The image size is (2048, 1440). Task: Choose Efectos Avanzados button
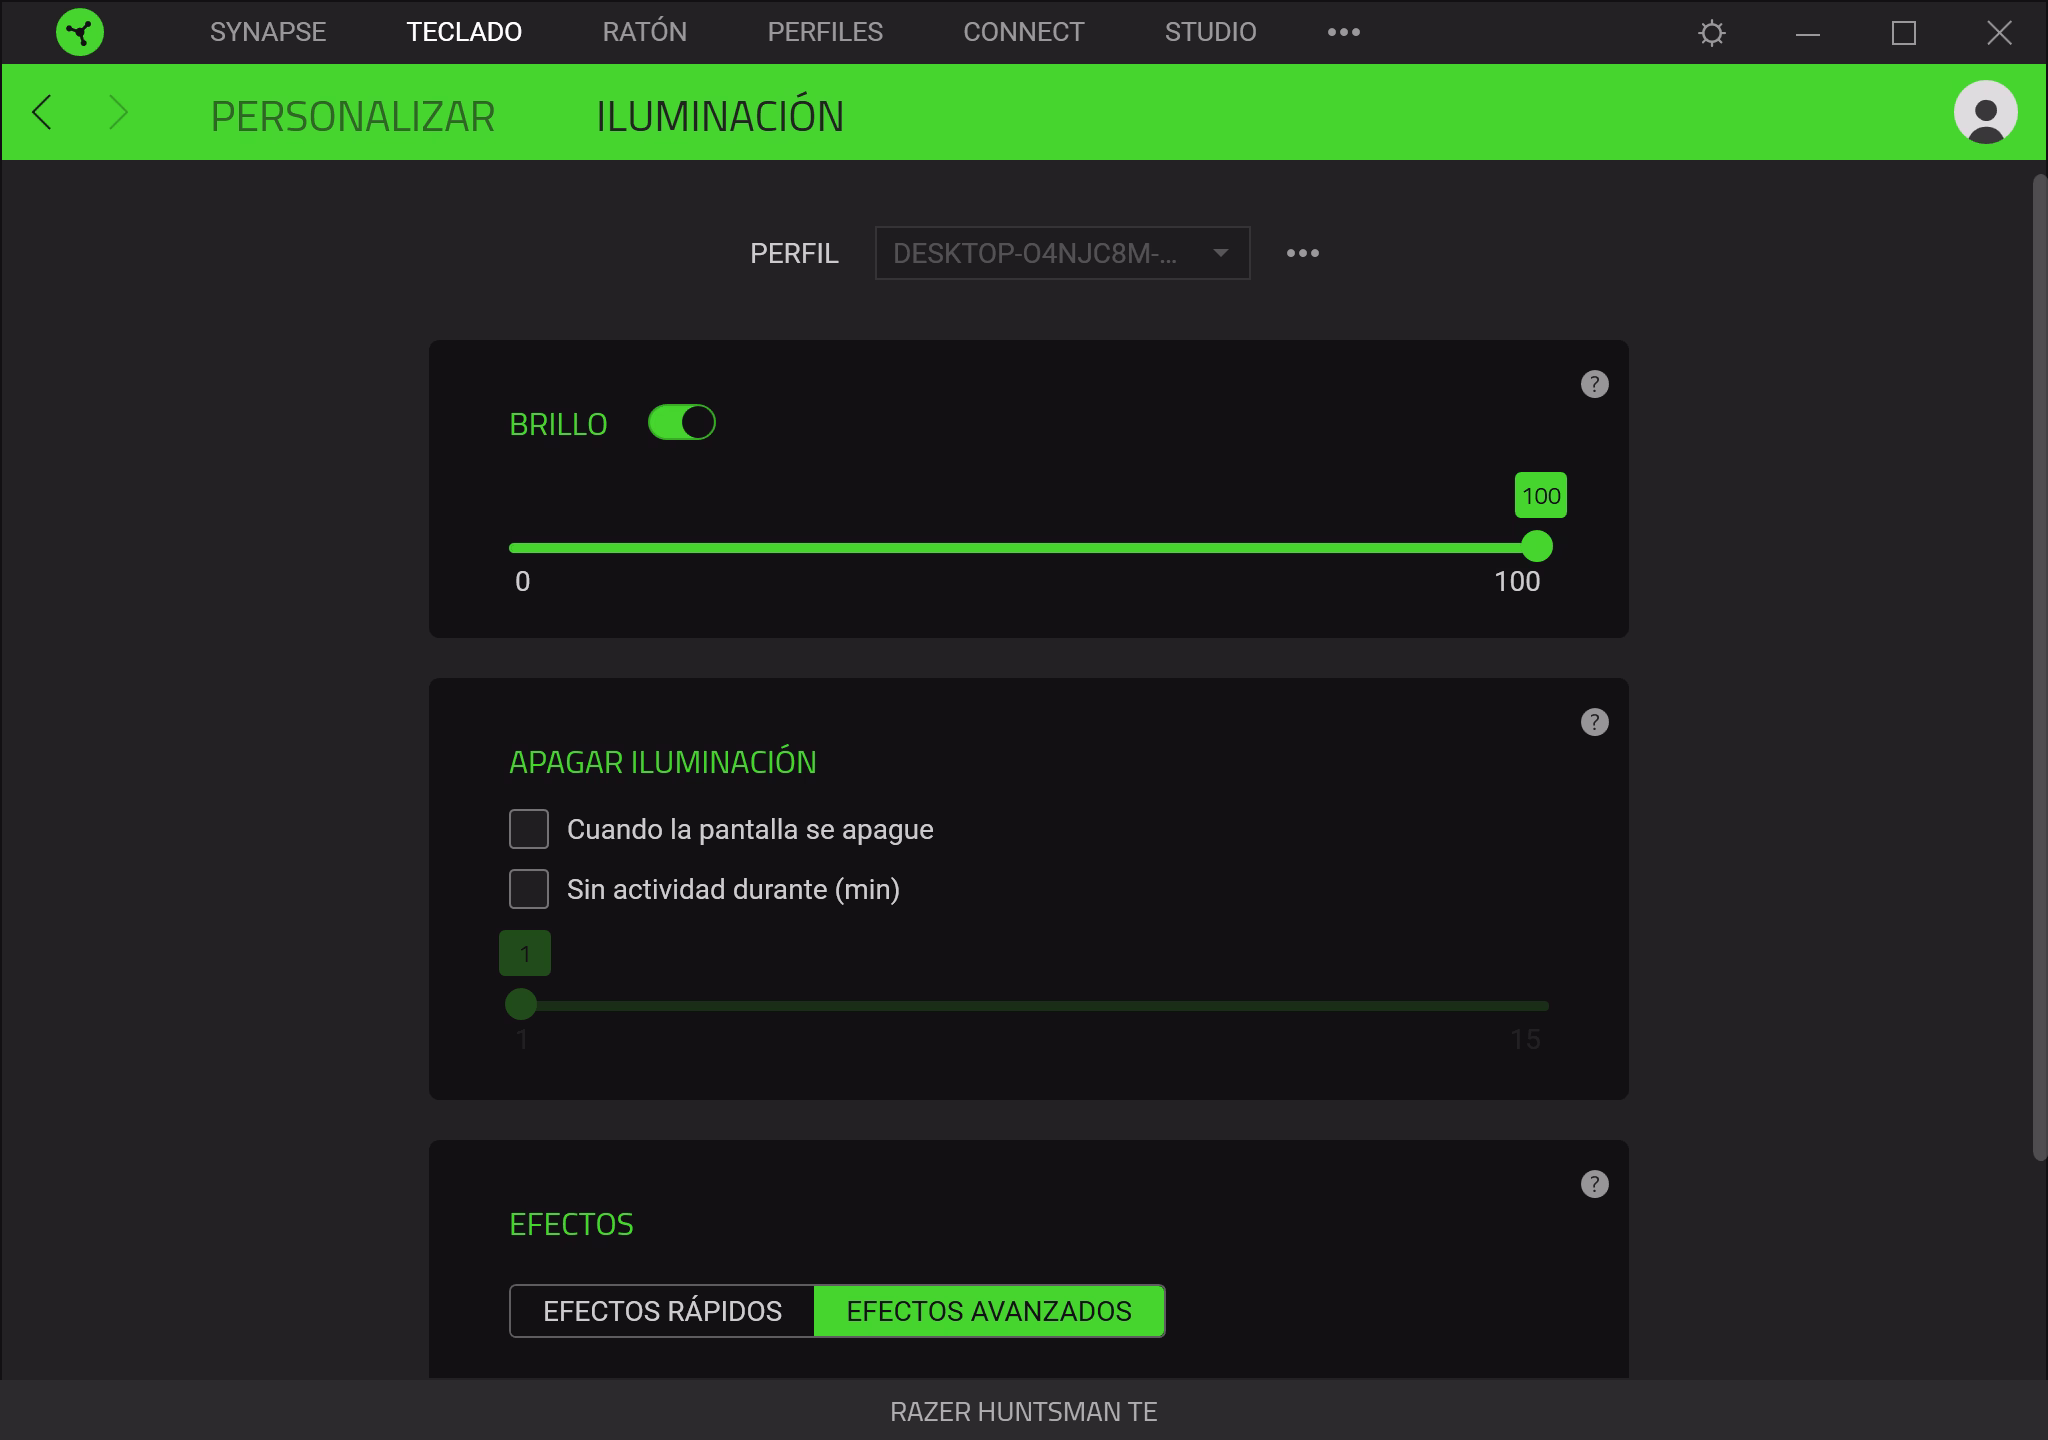pos(988,1311)
